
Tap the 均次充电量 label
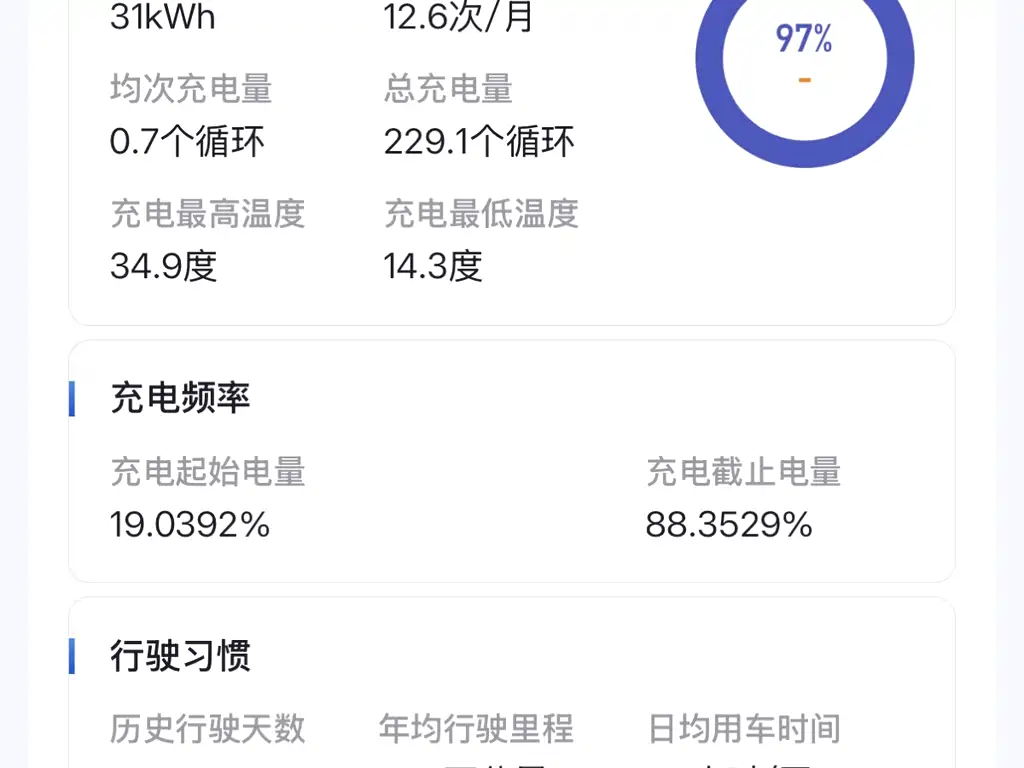191,89
